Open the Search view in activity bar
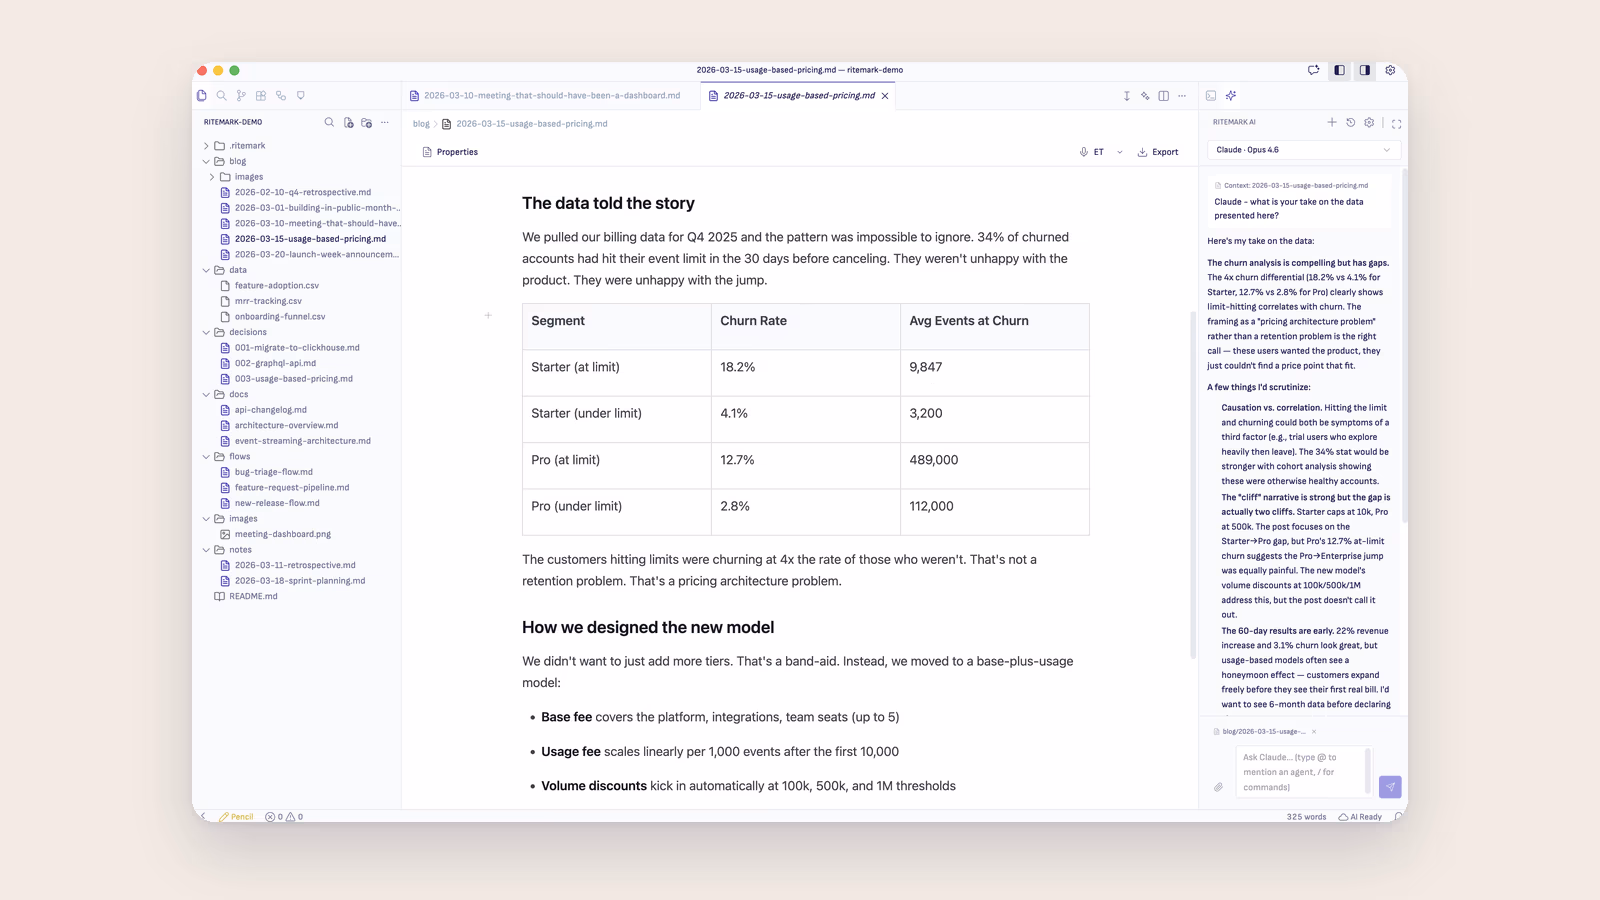 pos(222,96)
